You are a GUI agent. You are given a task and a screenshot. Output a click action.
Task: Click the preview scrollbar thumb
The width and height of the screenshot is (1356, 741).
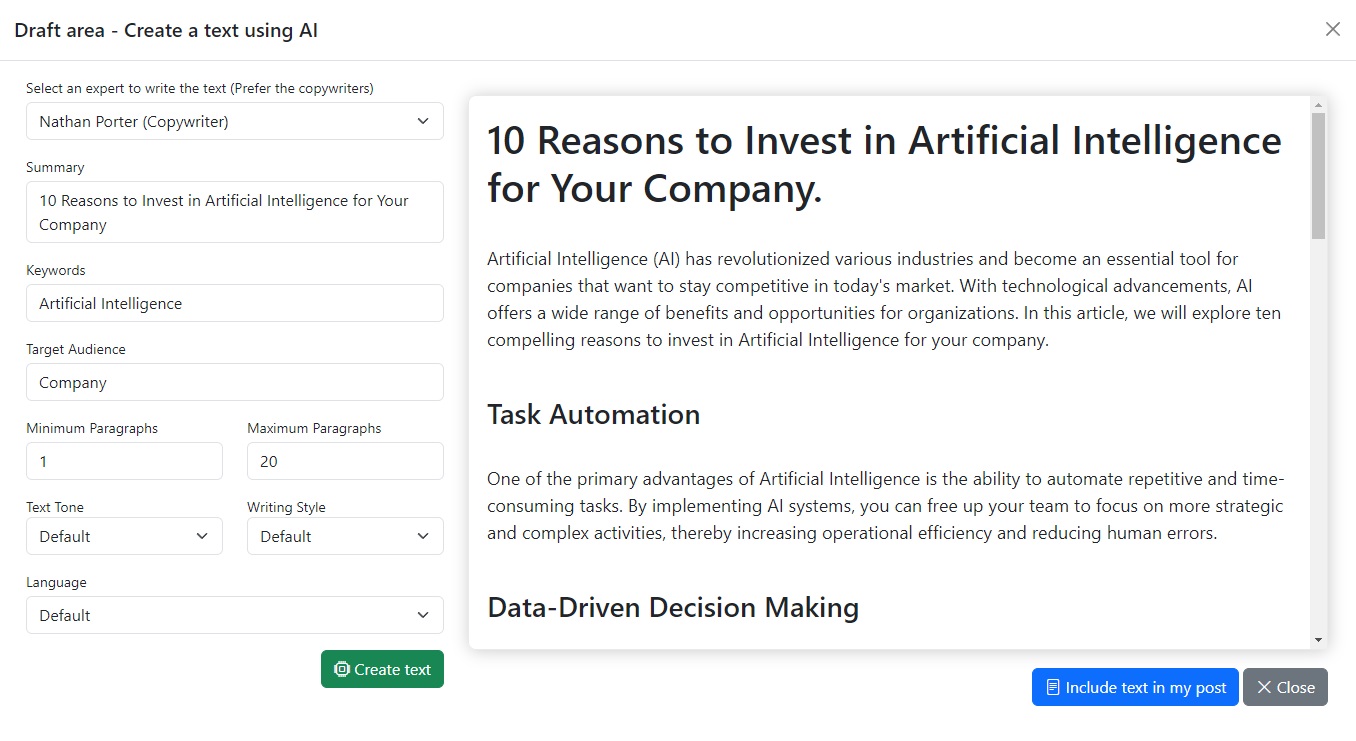pos(1318,175)
